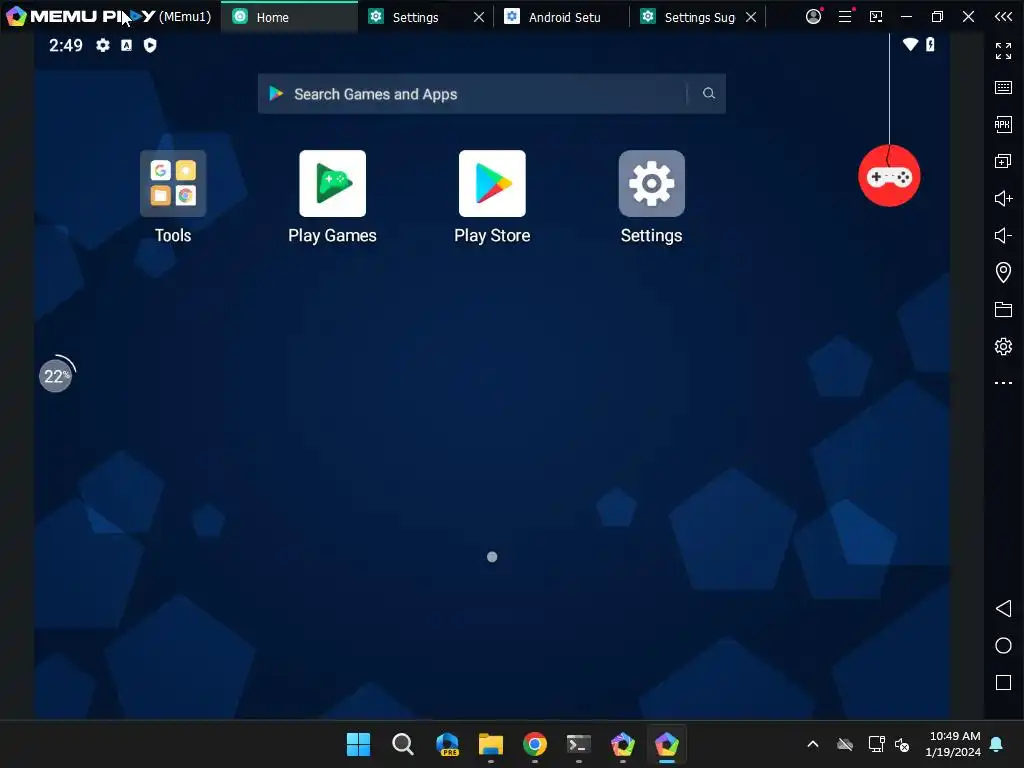Show hidden system tray icons
1024x768 pixels.
tap(813, 744)
